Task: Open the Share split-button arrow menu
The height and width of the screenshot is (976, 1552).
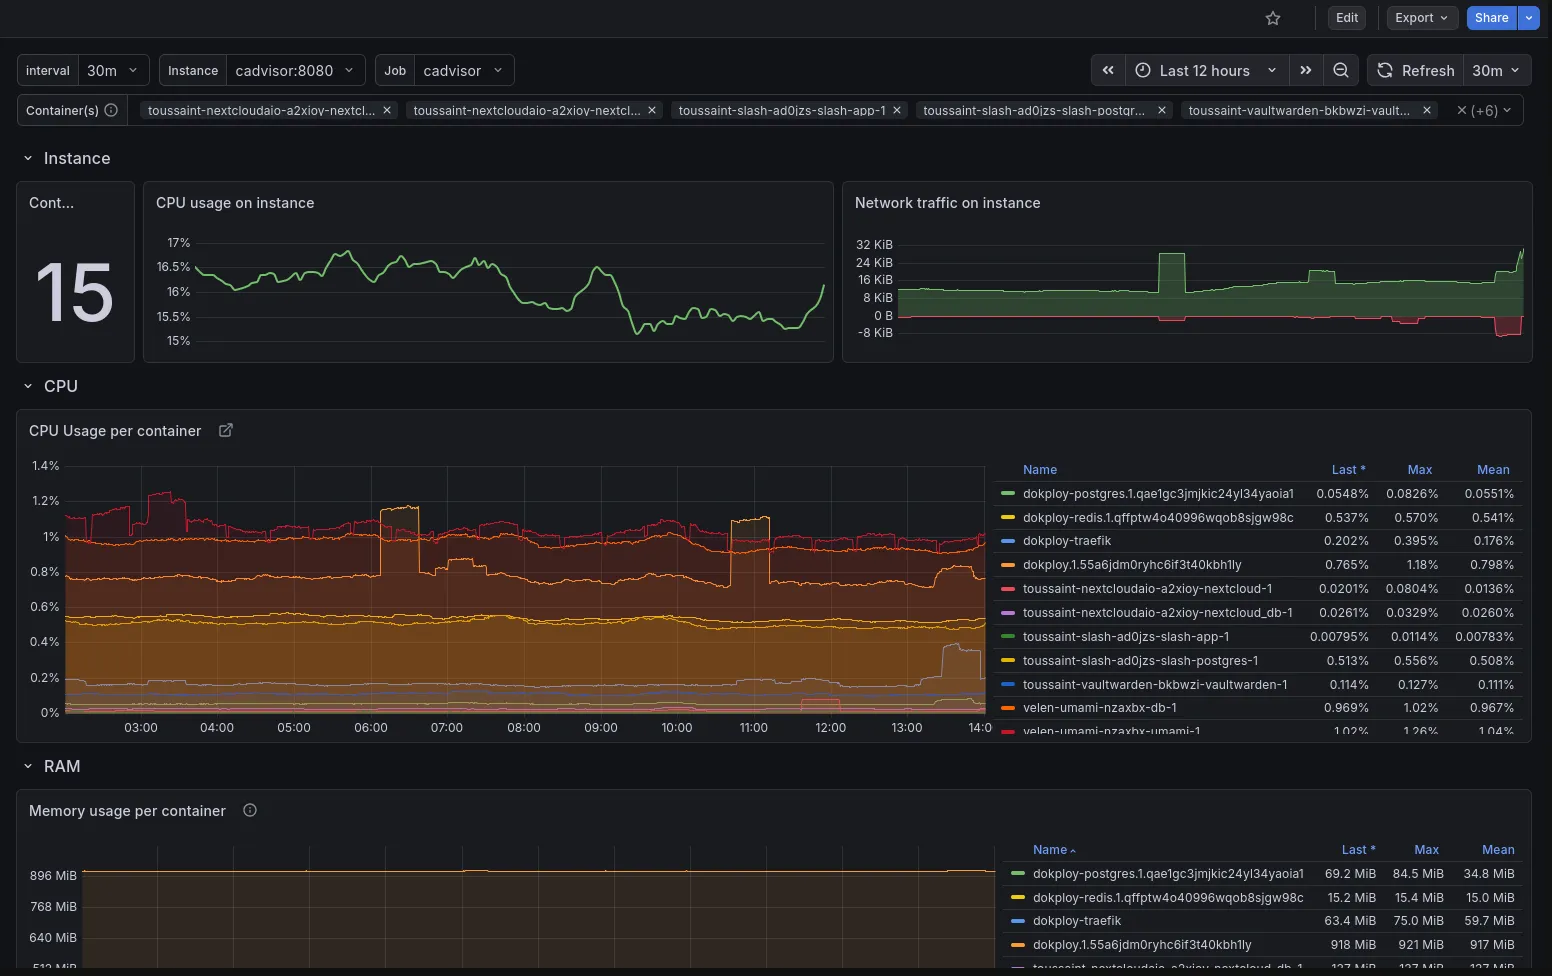Action: tap(1527, 18)
